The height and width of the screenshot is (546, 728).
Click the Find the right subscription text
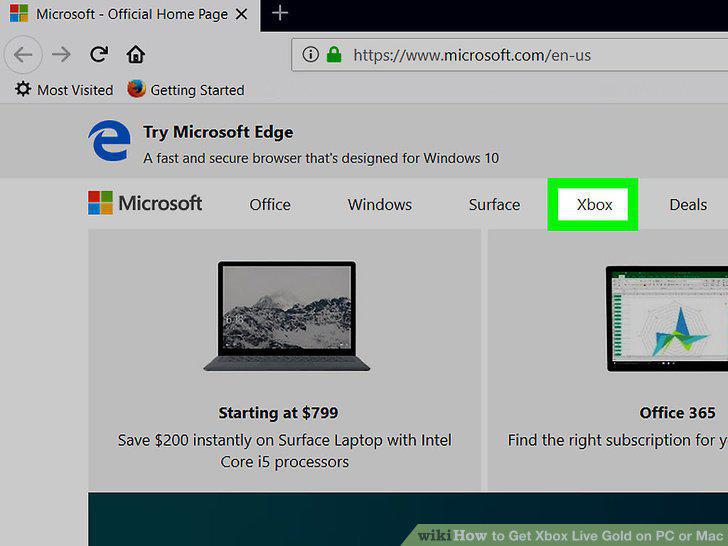618,440
